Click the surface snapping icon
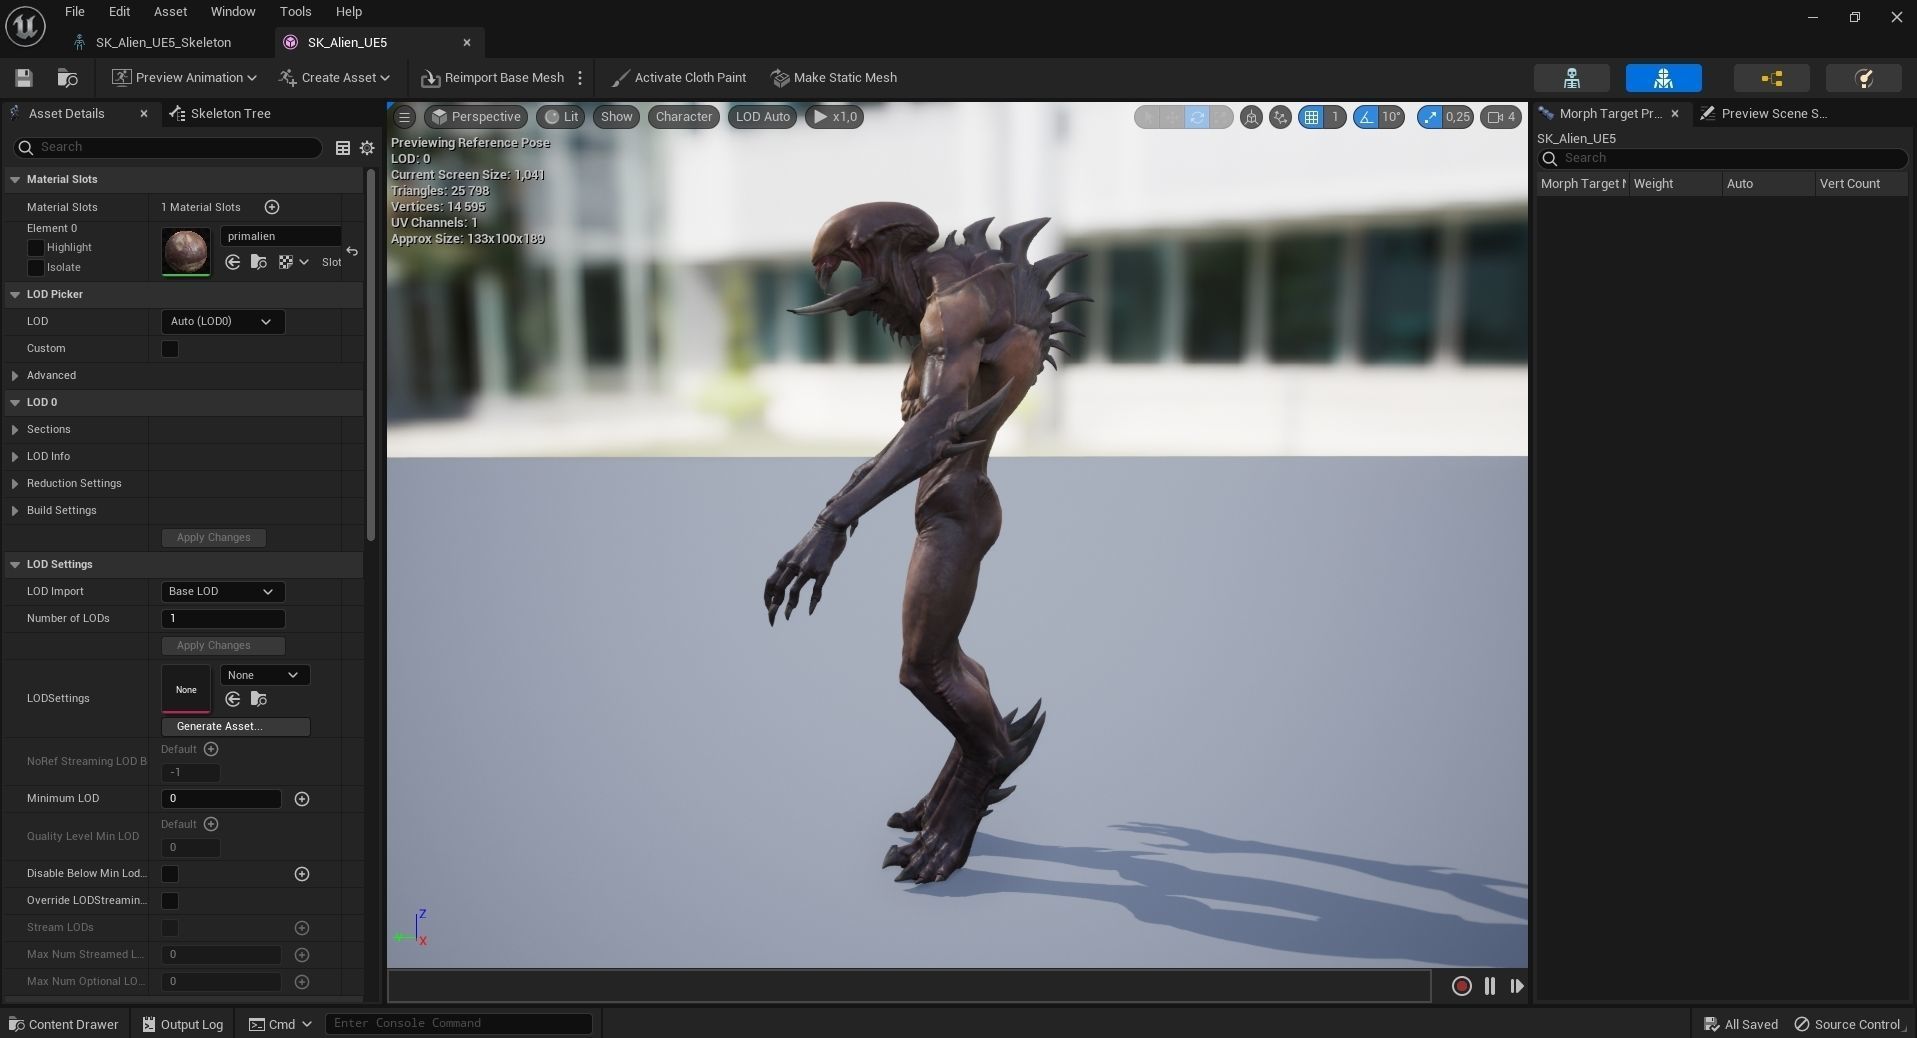 pyautogui.click(x=1280, y=117)
